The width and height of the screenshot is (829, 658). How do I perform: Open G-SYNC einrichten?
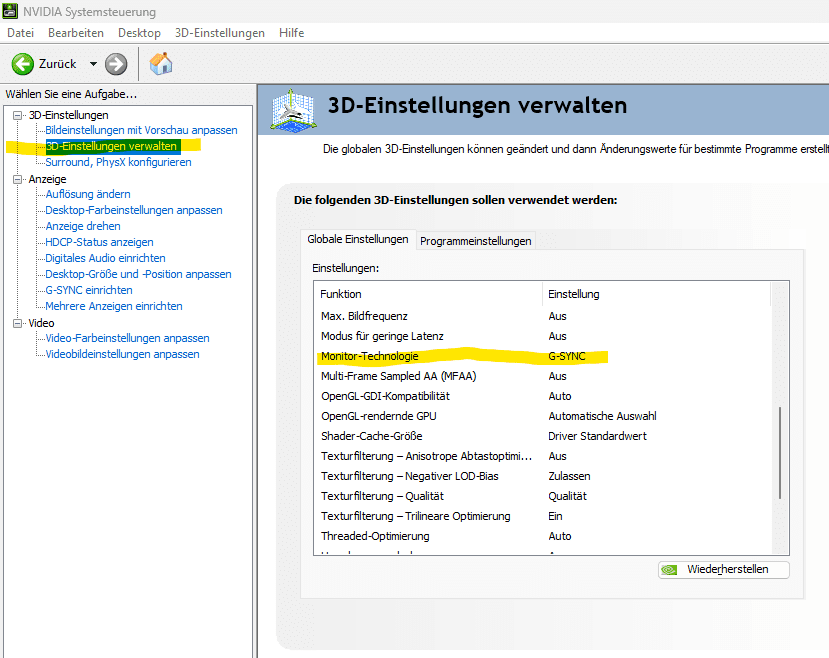point(89,290)
